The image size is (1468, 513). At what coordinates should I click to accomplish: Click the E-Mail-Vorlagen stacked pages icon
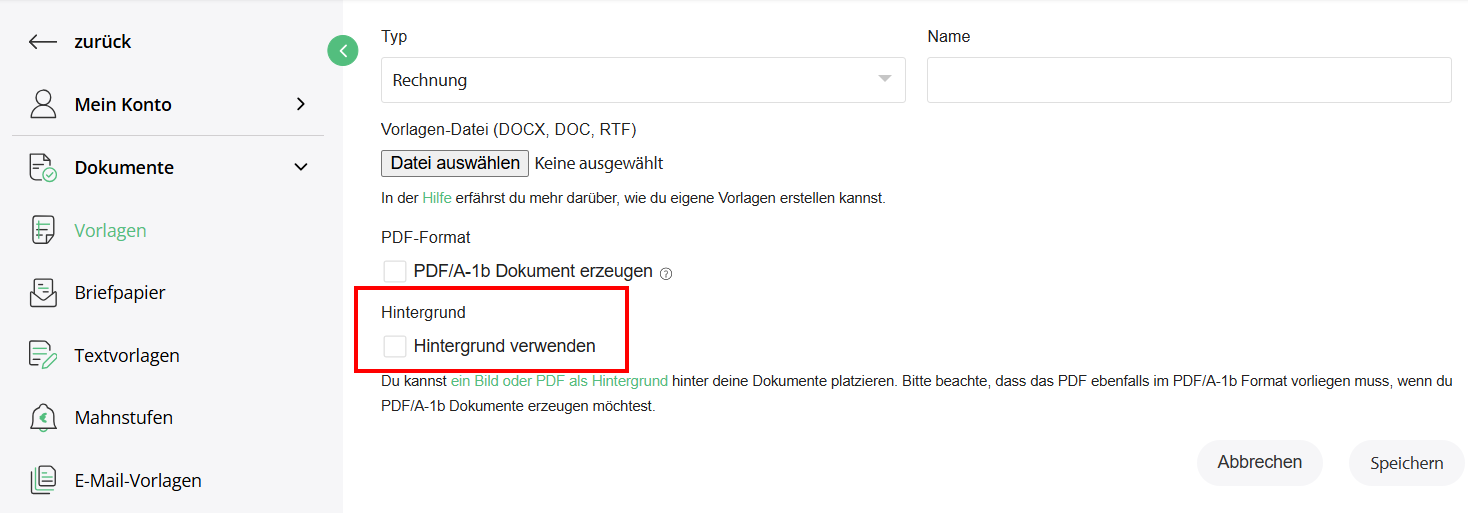click(43, 480)
